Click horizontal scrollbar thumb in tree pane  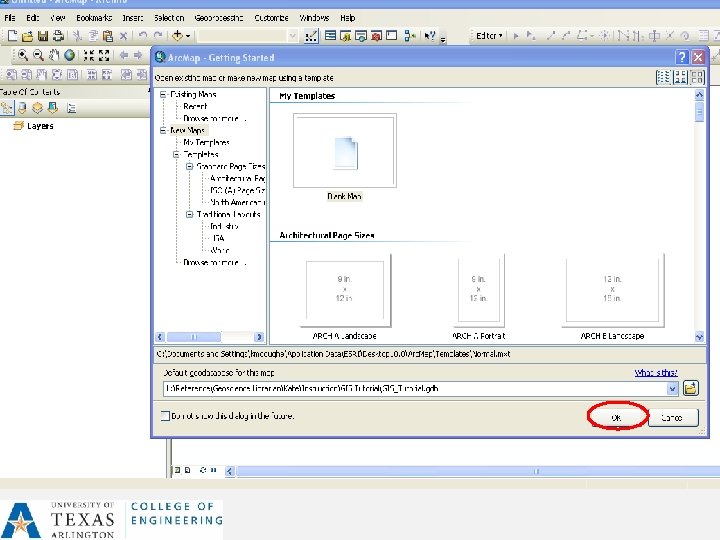point(194,337)
